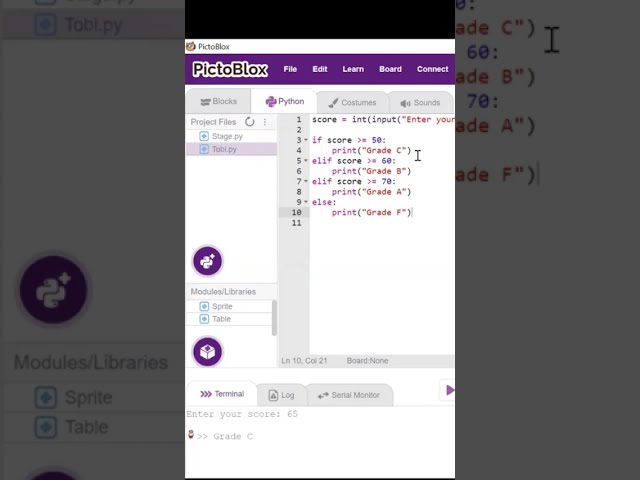Screen dimensions: 640x480
Task: Open the Learn menu
Action: (353, 69)
